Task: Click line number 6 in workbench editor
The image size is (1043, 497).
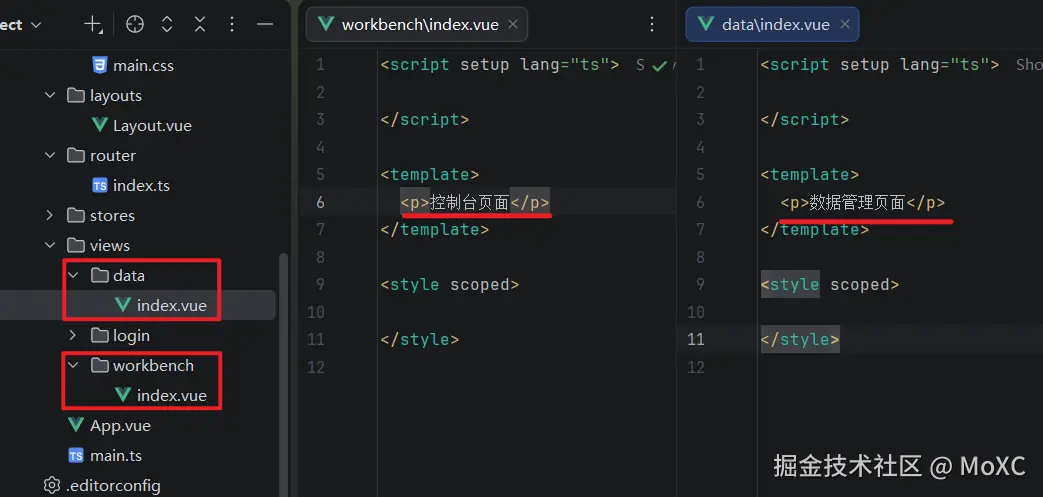Action: 320,202
